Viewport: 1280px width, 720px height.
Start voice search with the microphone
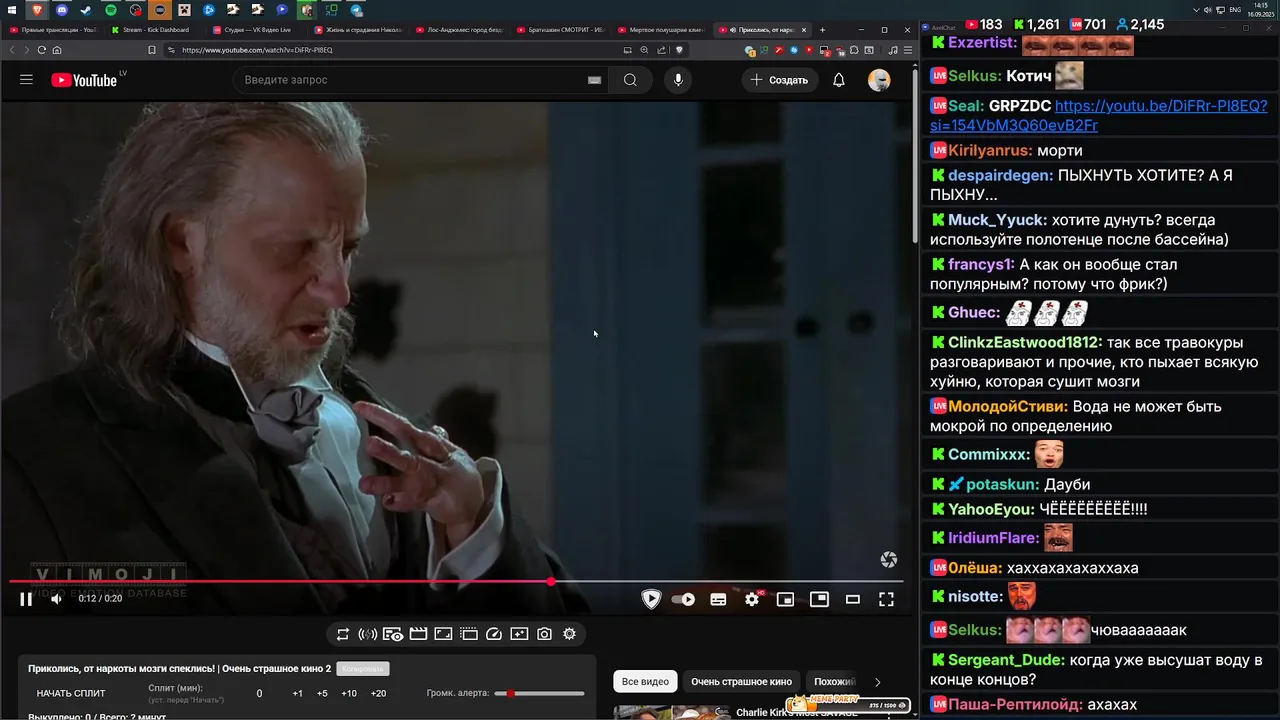click(678, 80)
